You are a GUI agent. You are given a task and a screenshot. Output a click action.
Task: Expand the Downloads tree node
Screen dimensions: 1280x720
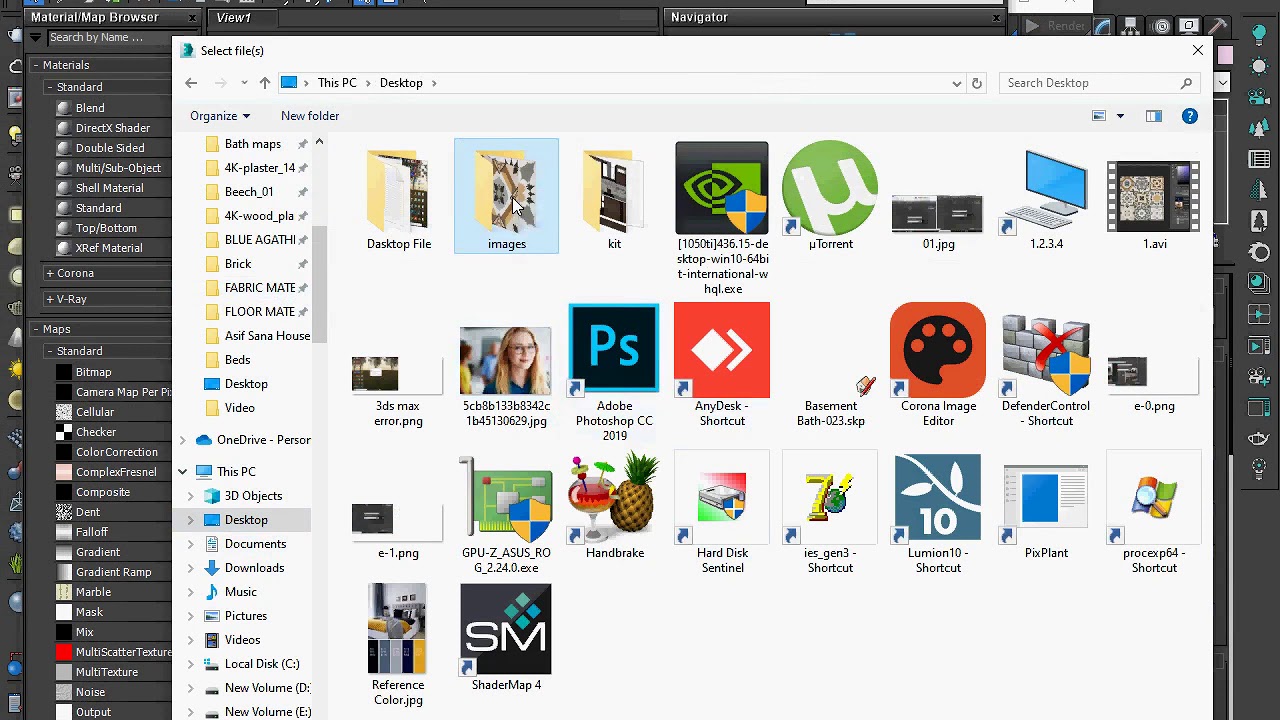click(191, 568)
